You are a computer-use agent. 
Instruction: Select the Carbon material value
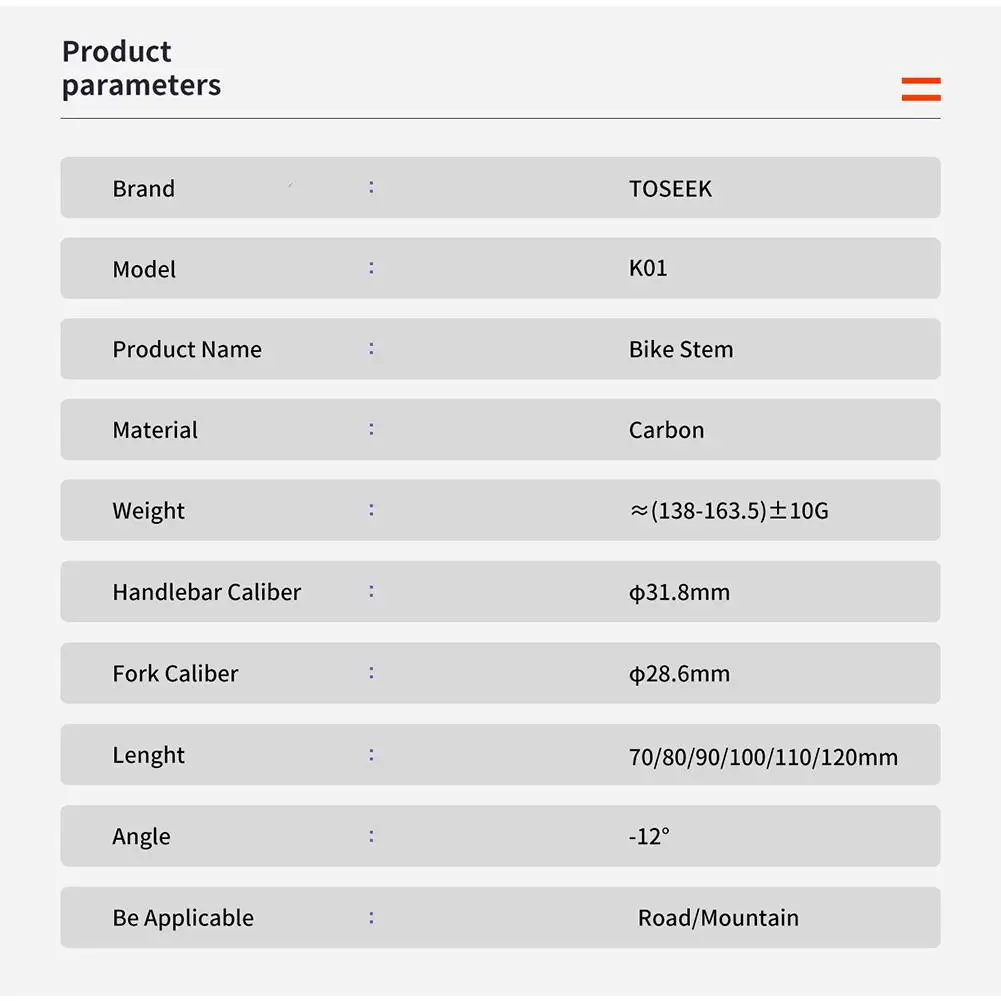666,431
